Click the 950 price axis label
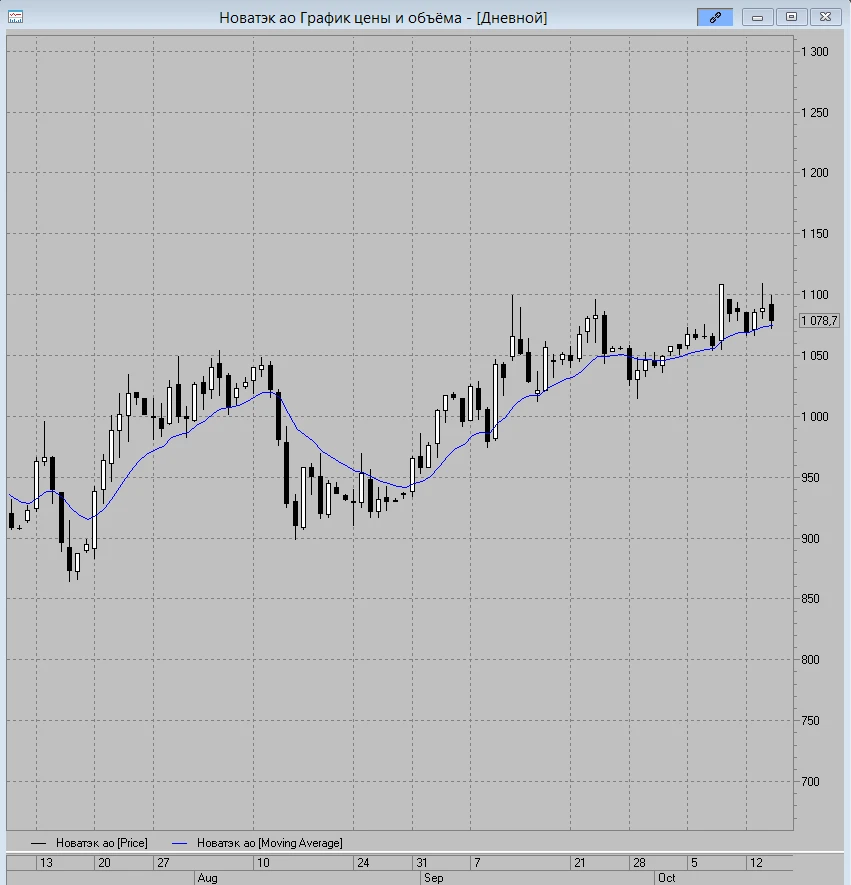The width and height of the screenshot is (851, 885). point(810,477)
